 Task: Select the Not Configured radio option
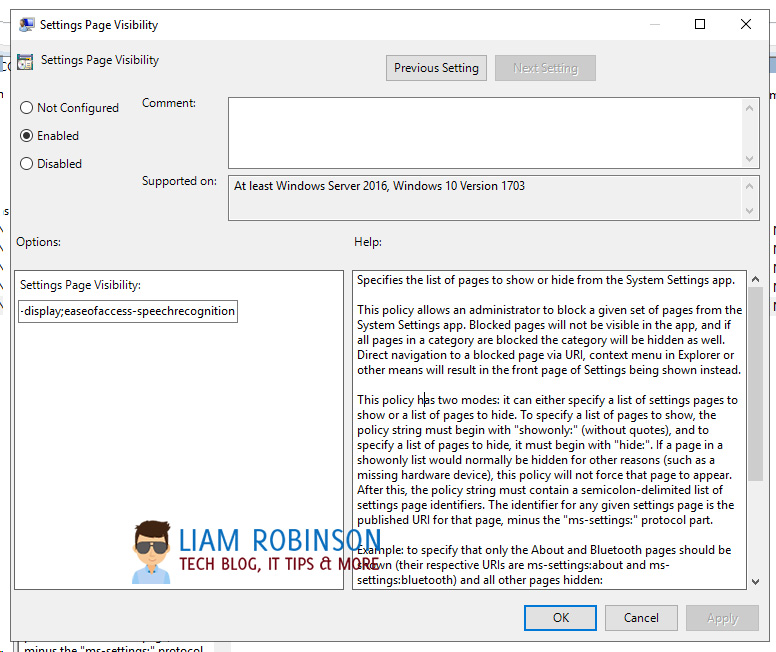[27, 108]
